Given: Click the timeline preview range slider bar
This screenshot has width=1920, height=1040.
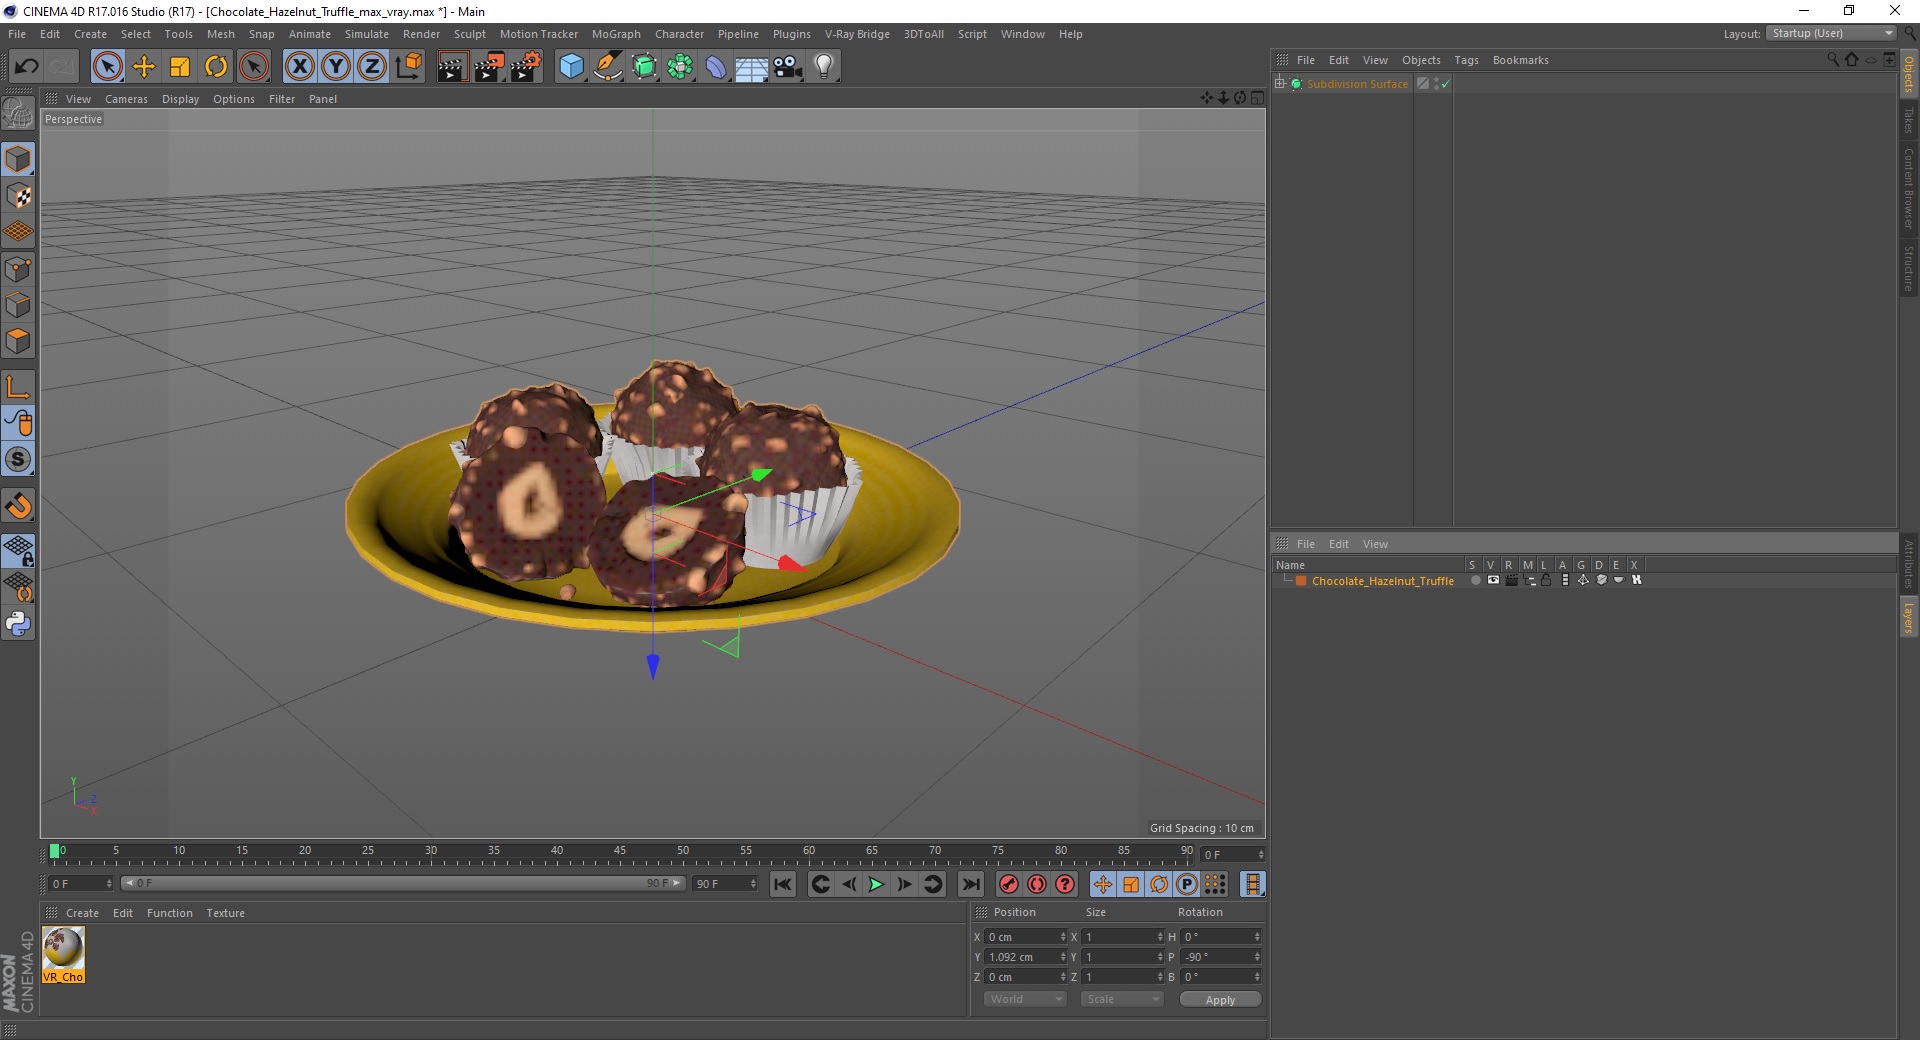Looking at the screenshot, I should pos(402,884).
